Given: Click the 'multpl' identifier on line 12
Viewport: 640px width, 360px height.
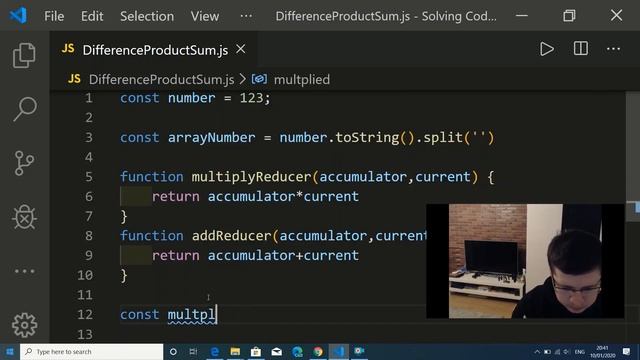Looking at the screenshot, I should (192, 315).
